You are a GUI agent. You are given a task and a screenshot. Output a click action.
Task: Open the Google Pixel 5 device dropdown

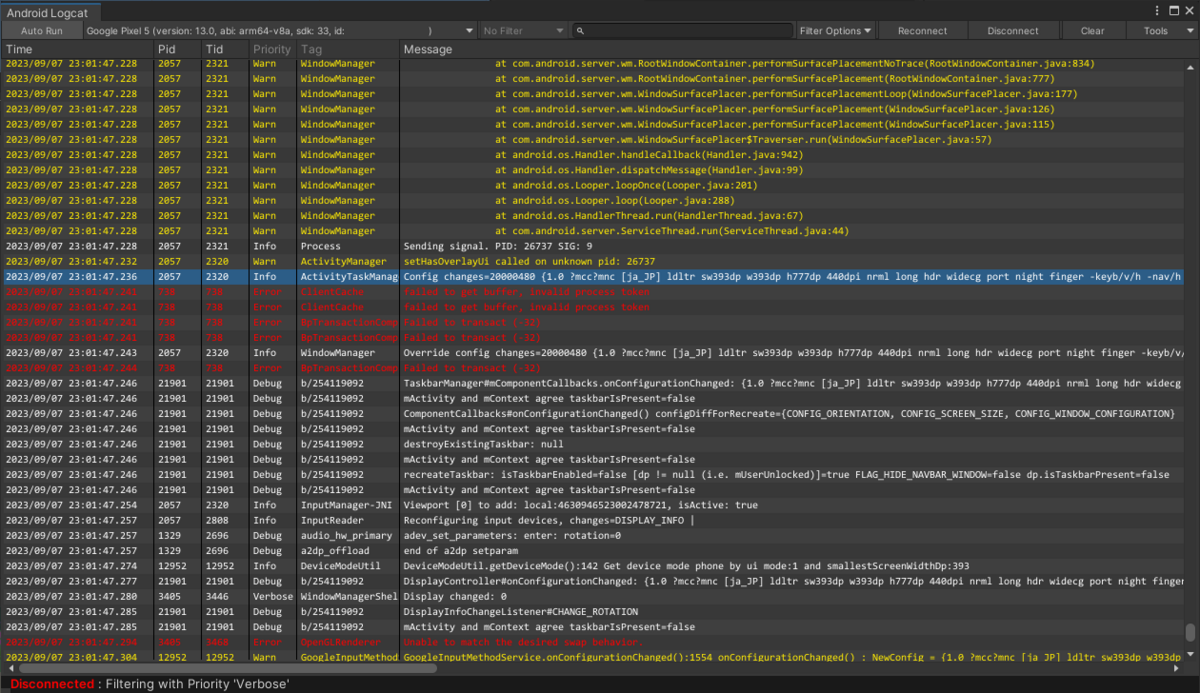tap(279, 31)
